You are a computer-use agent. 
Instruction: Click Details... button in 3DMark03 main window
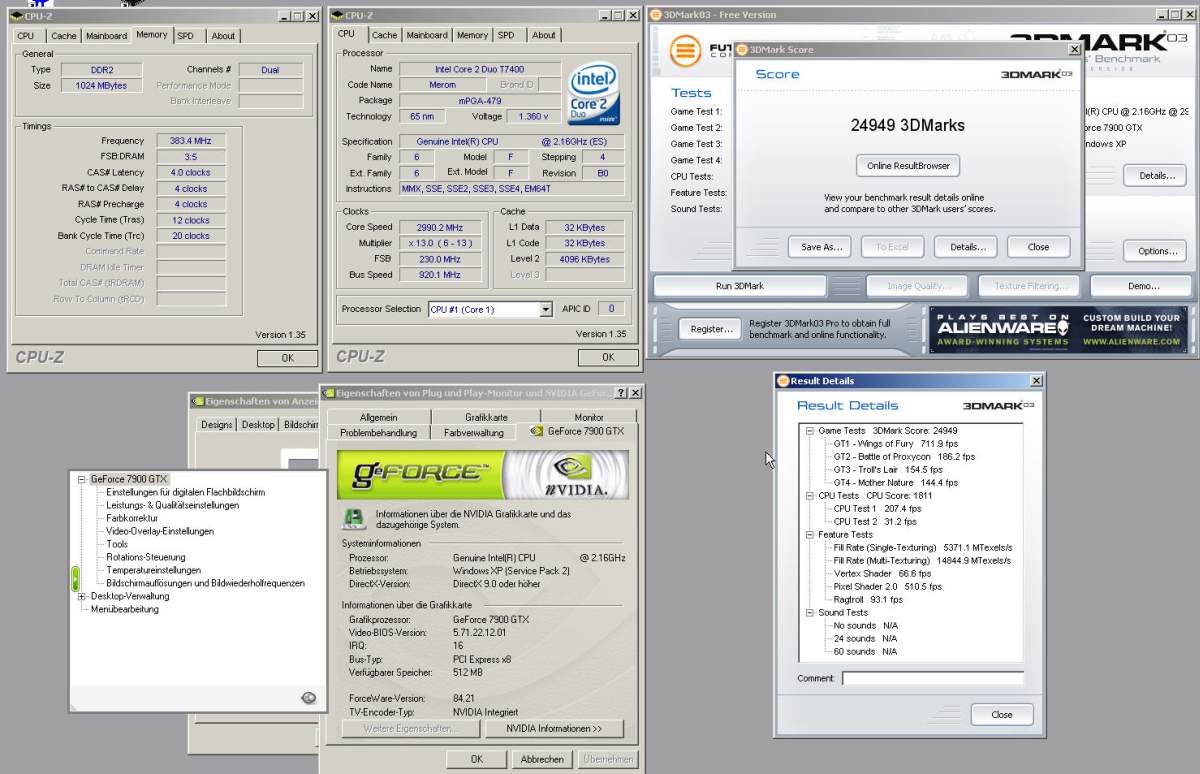coord(1157,176)
